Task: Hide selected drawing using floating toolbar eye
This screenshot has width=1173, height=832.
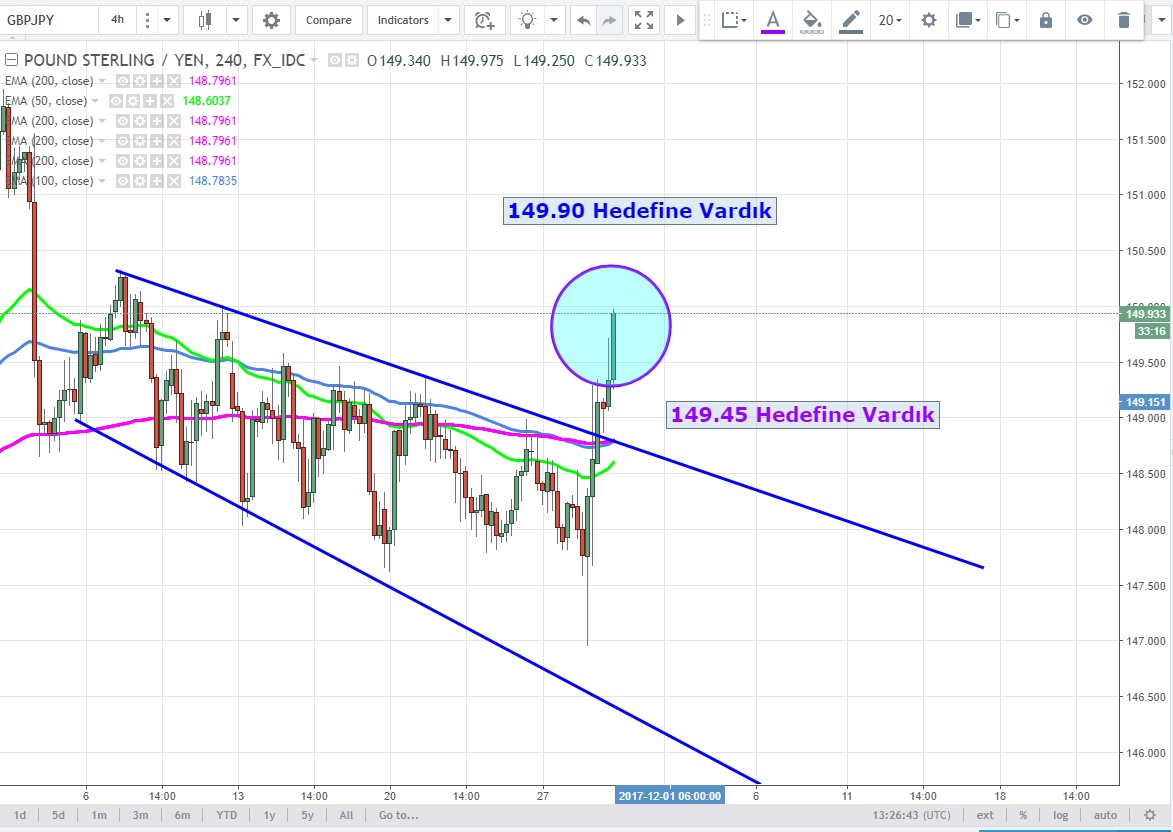Action: [x=1085, y=20]
